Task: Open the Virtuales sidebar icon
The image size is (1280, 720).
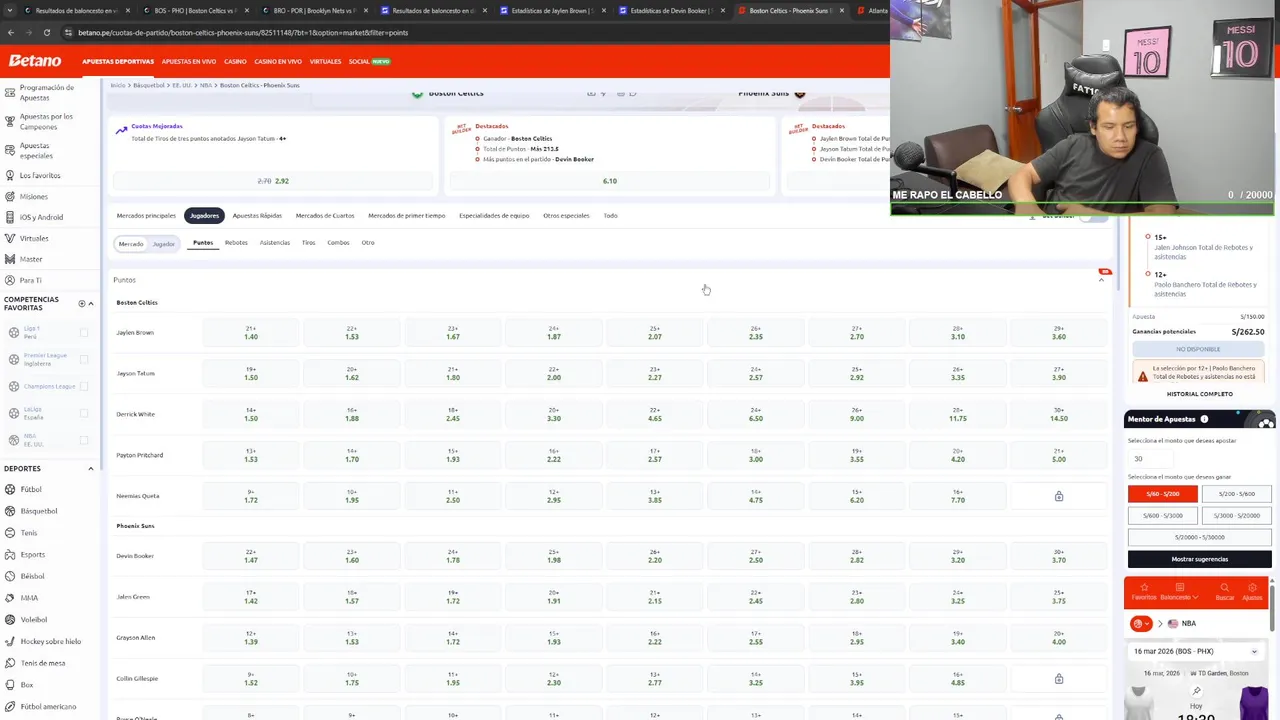Action: coord(9,238)
